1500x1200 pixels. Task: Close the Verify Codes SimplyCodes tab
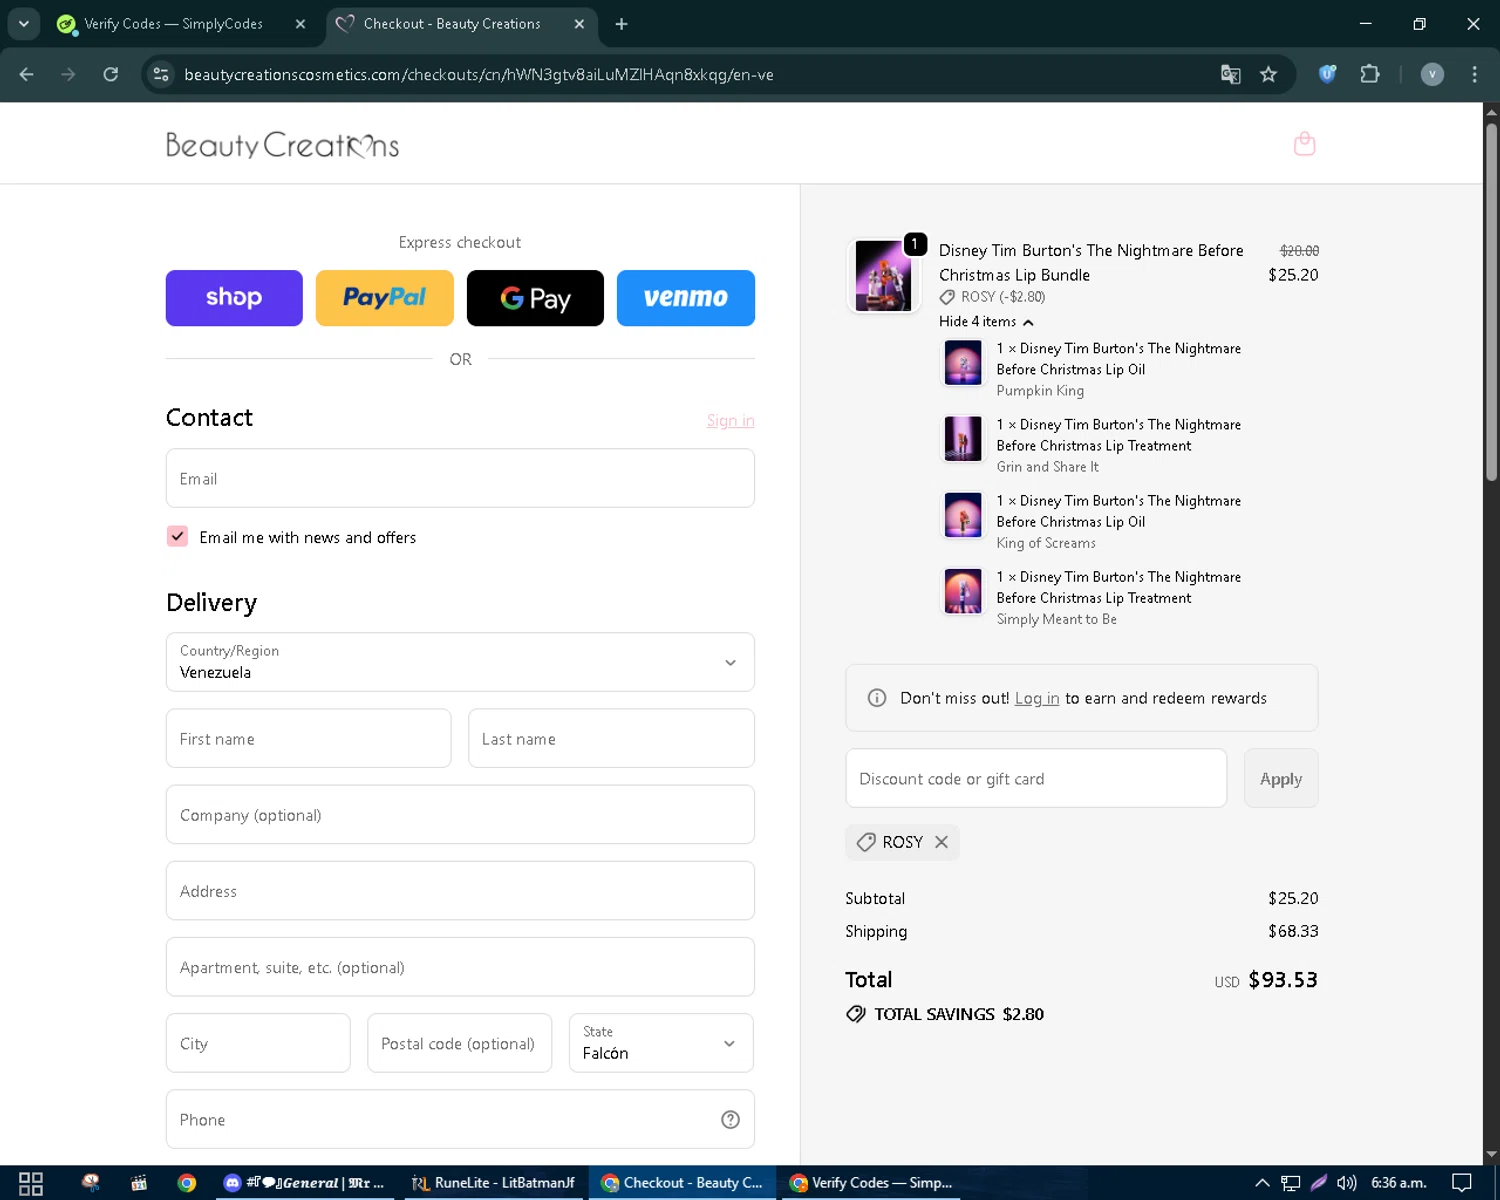click(x=300, y=24)
